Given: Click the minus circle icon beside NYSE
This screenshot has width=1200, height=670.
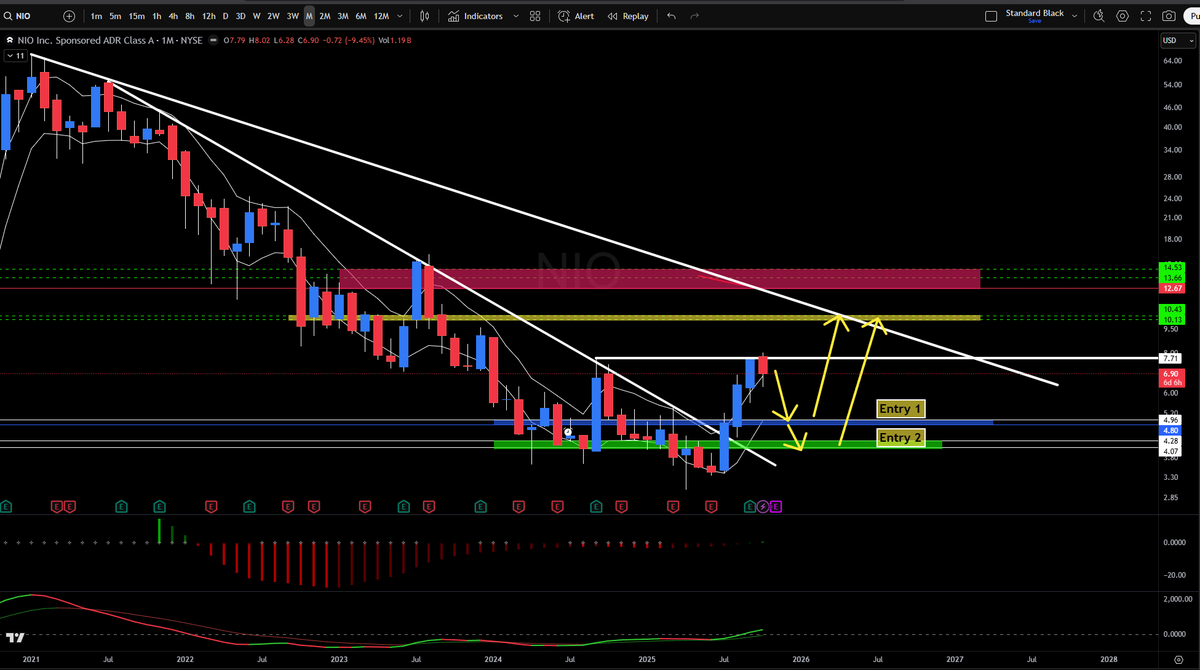Looking at the screenshot, I should 214,40.
